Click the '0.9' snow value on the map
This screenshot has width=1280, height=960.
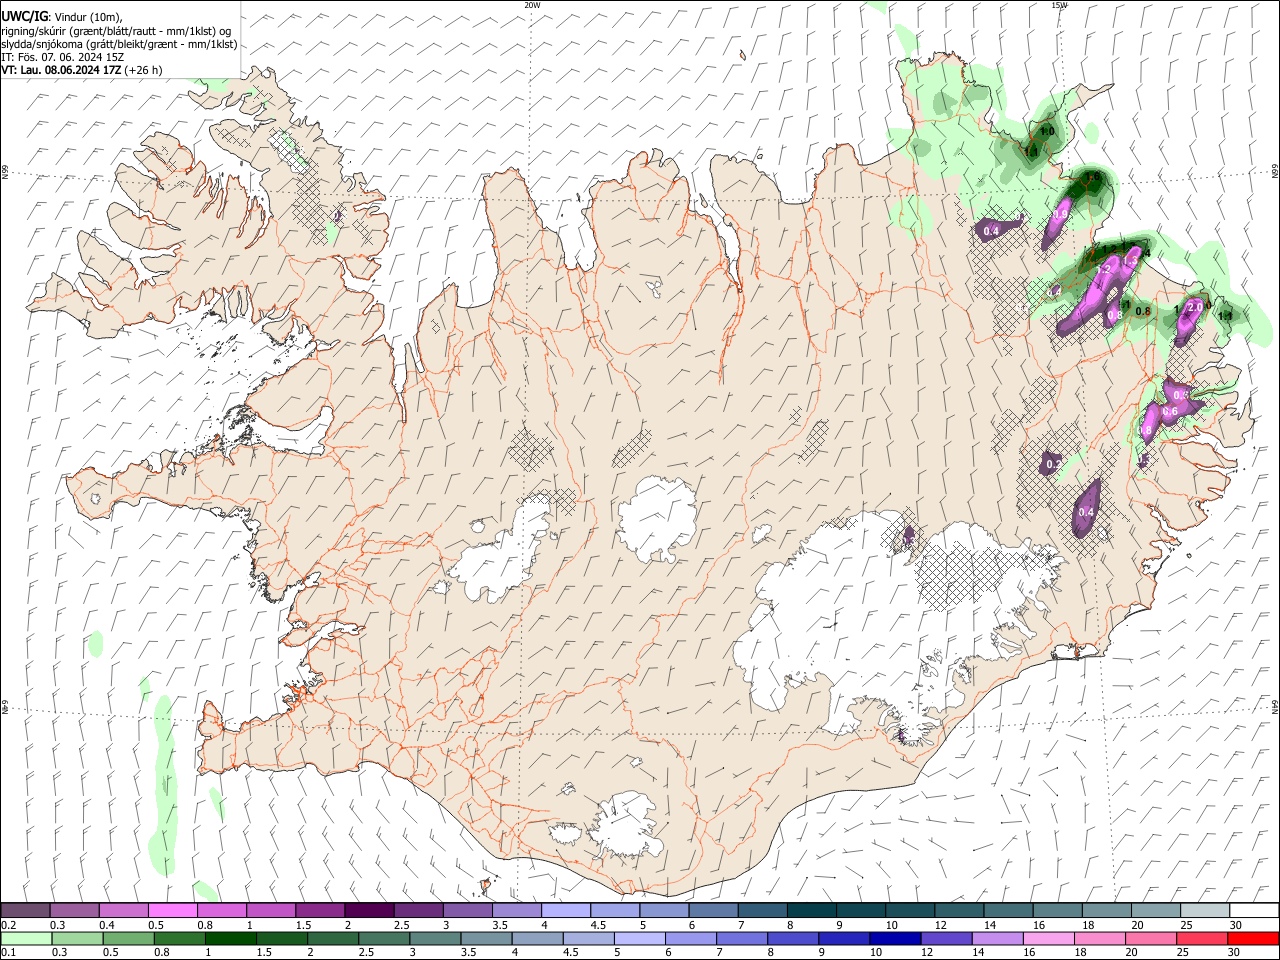coord(1061,215)
